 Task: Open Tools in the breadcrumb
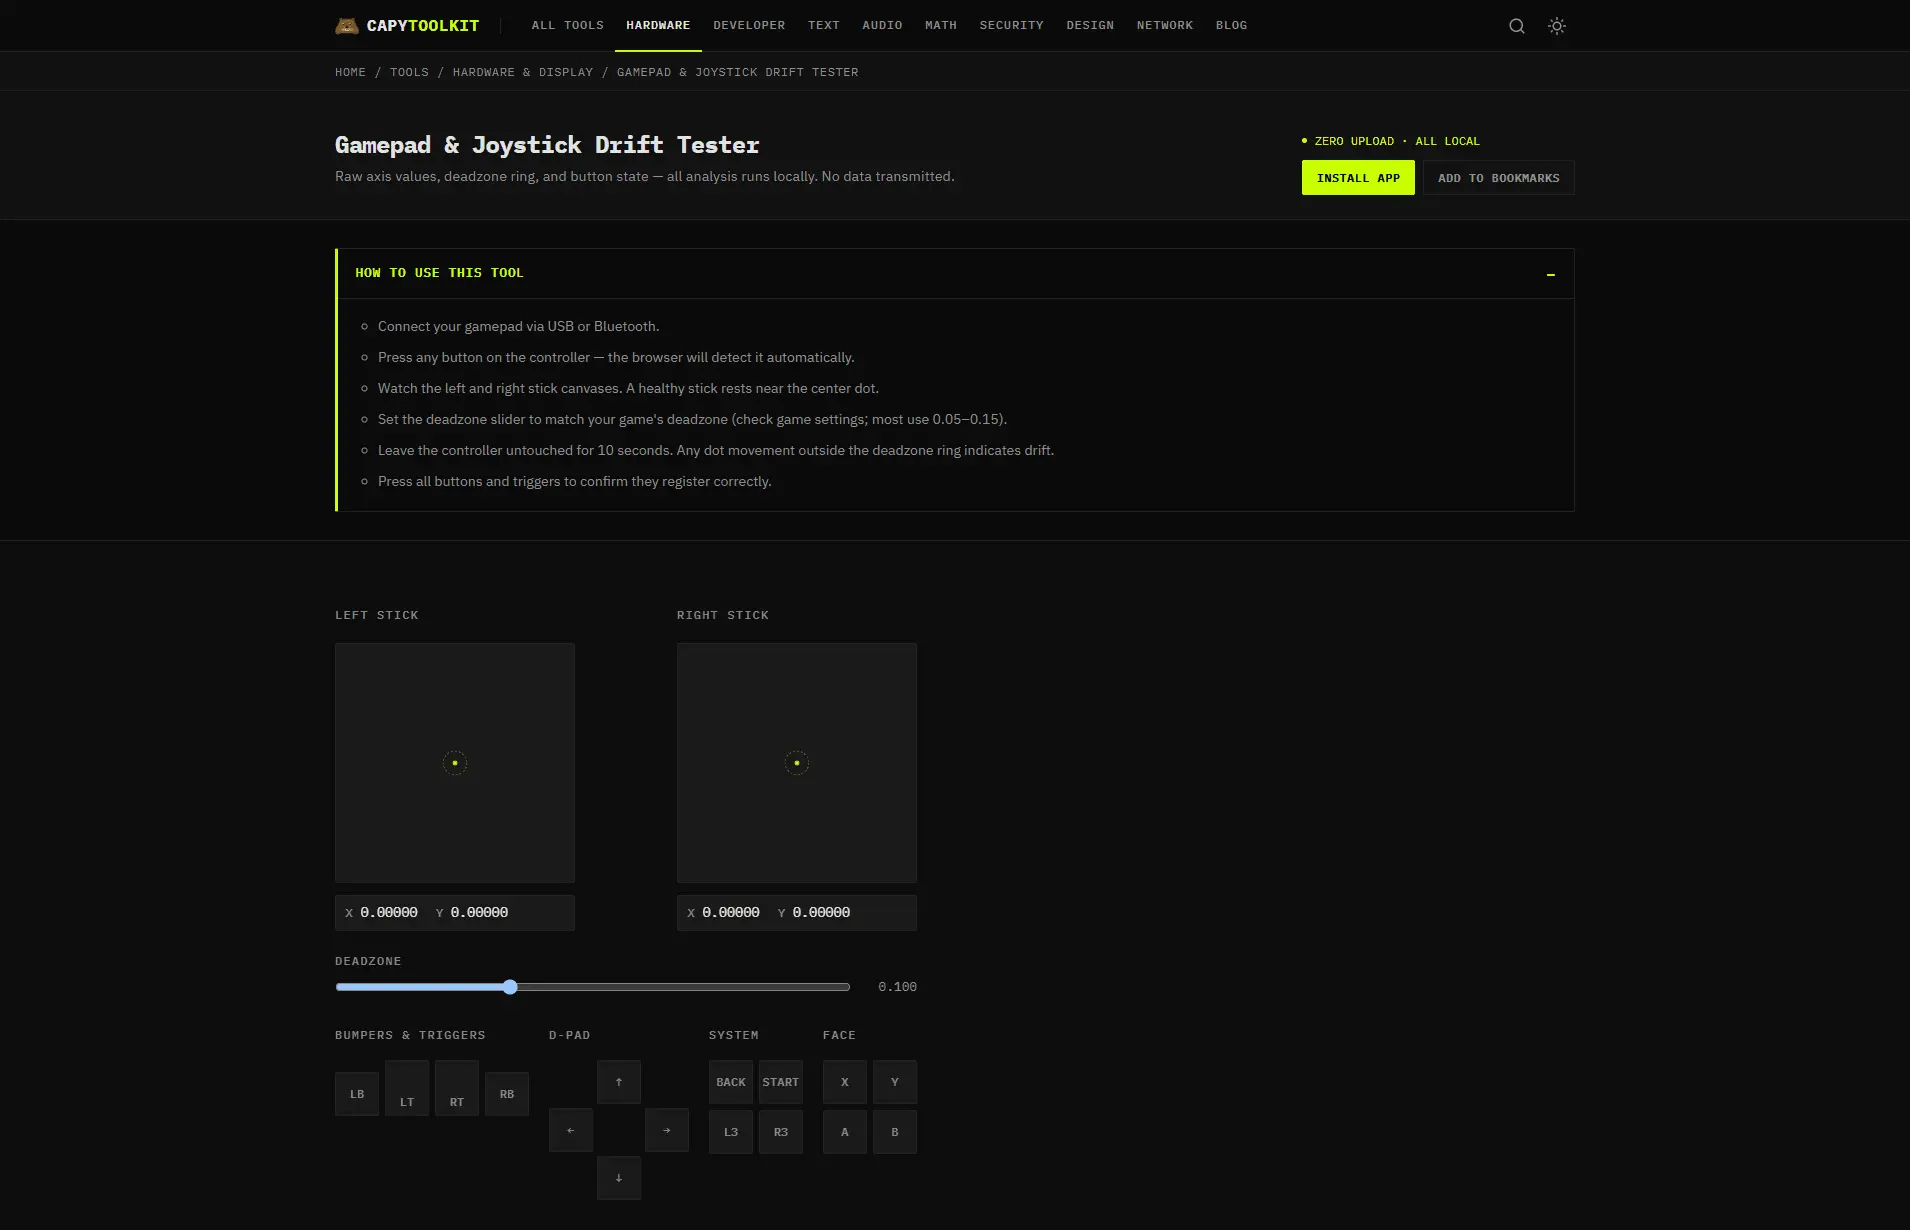point(409,72)
